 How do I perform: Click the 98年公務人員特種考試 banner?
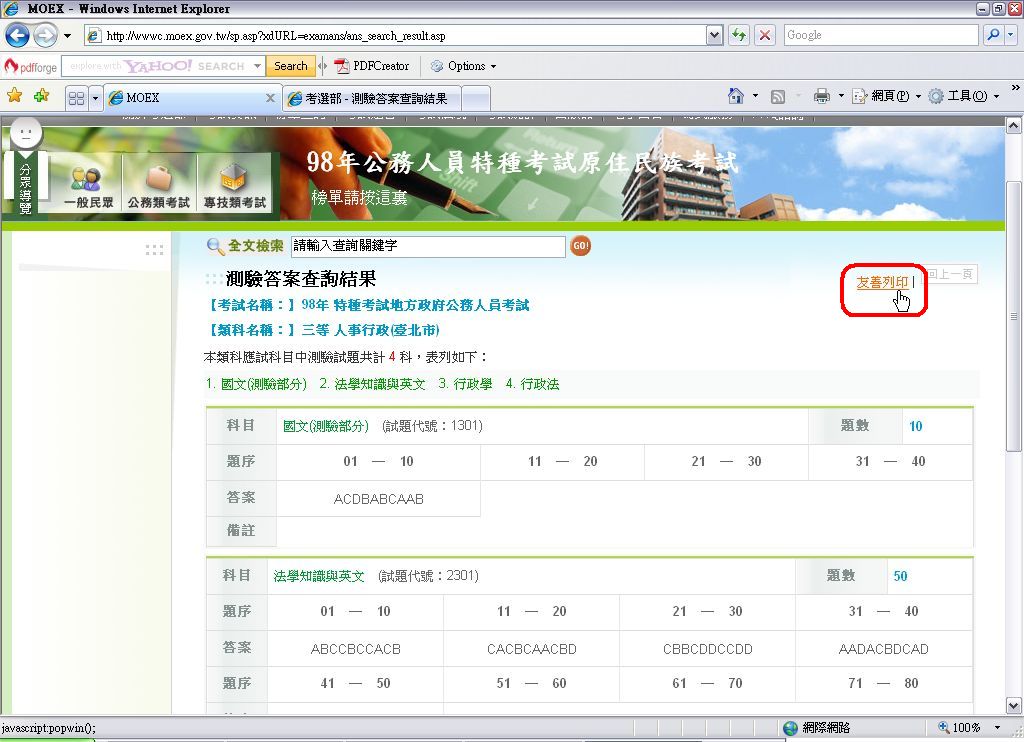coord(522,163)
